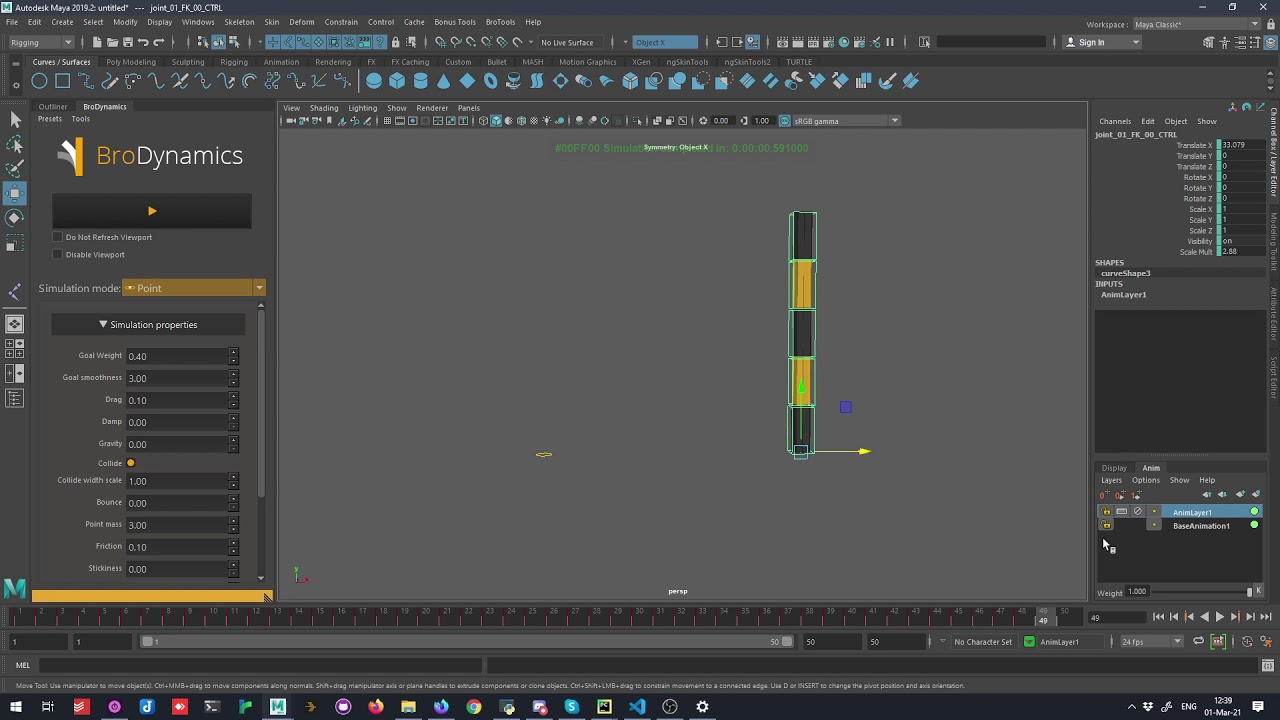Create a NURBS square from shelf
The width and height of the screenshot is (1280, 720).
pos(62,81)
